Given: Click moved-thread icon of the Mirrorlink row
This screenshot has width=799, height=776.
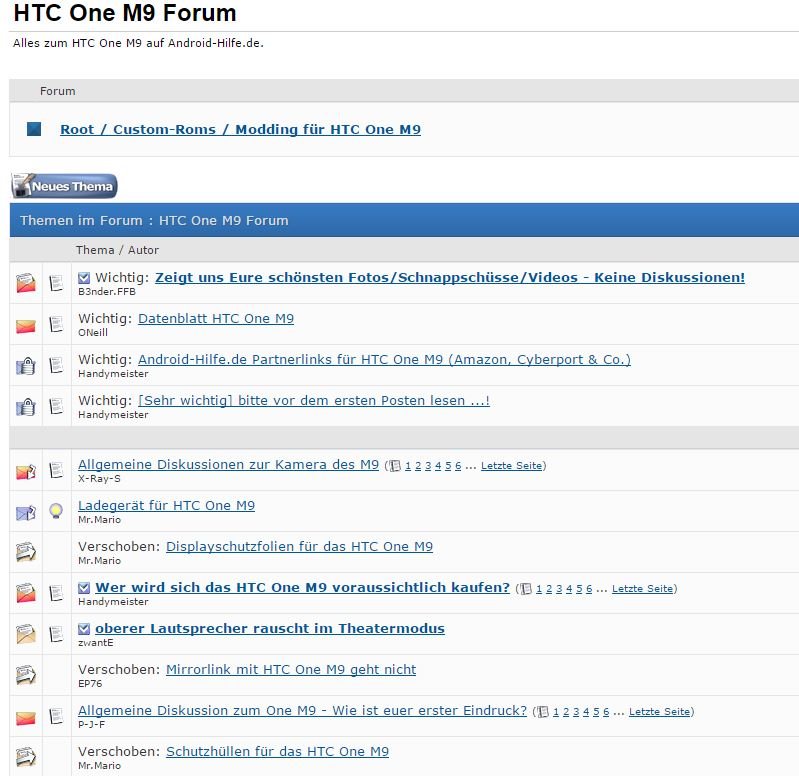Looking at the screenshot, I should (x=25, y=675).
